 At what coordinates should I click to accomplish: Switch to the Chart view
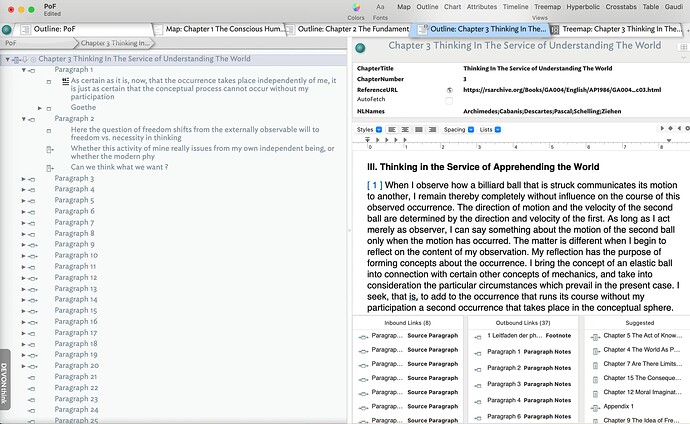point(452,7)
